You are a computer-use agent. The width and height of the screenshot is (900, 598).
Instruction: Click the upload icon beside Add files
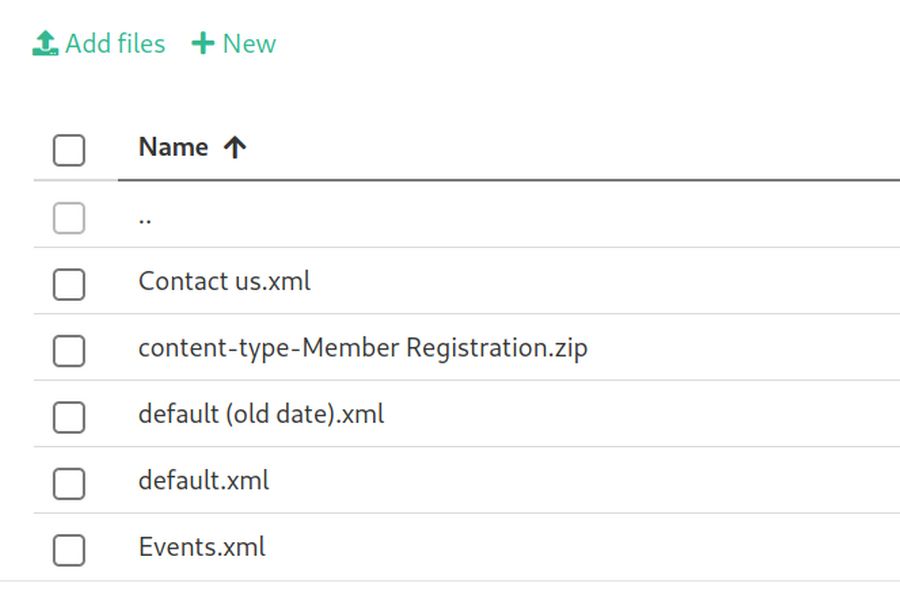[46, 44]
